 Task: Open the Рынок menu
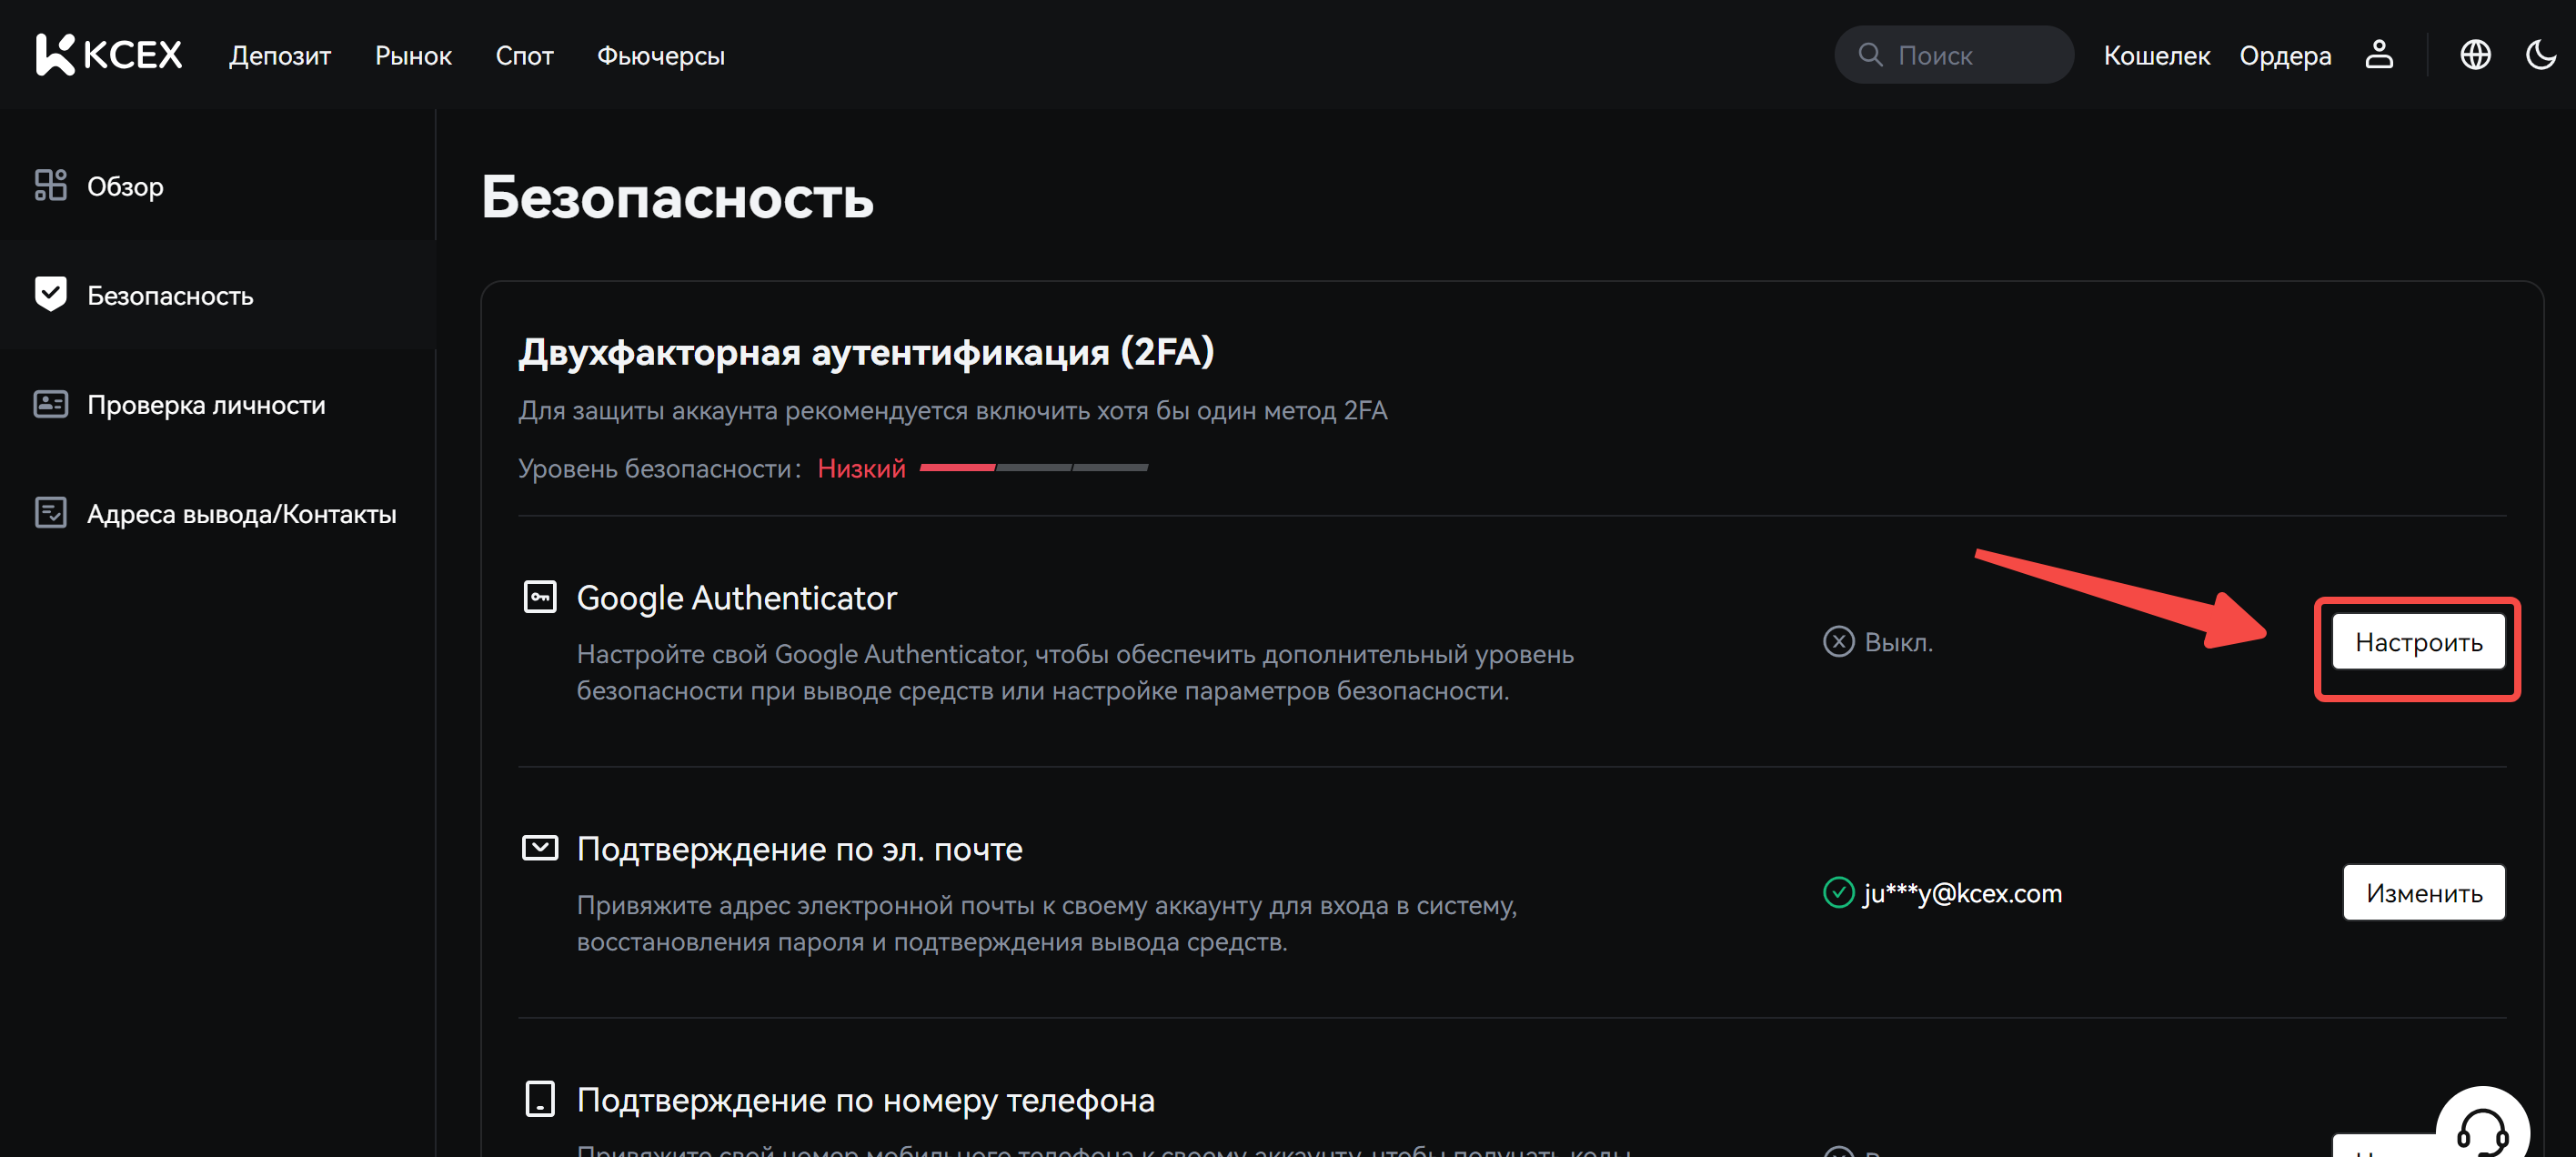click(x=413, y=56)
